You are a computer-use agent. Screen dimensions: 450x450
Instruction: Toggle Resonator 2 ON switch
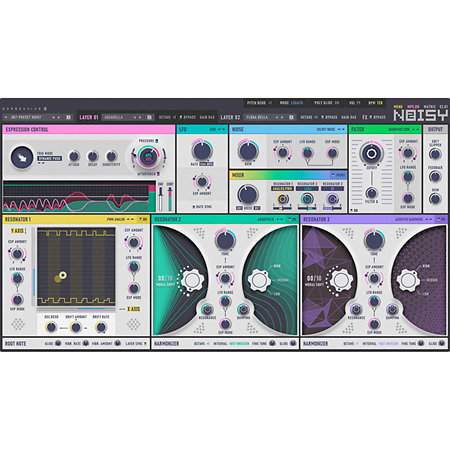[292, 219]
